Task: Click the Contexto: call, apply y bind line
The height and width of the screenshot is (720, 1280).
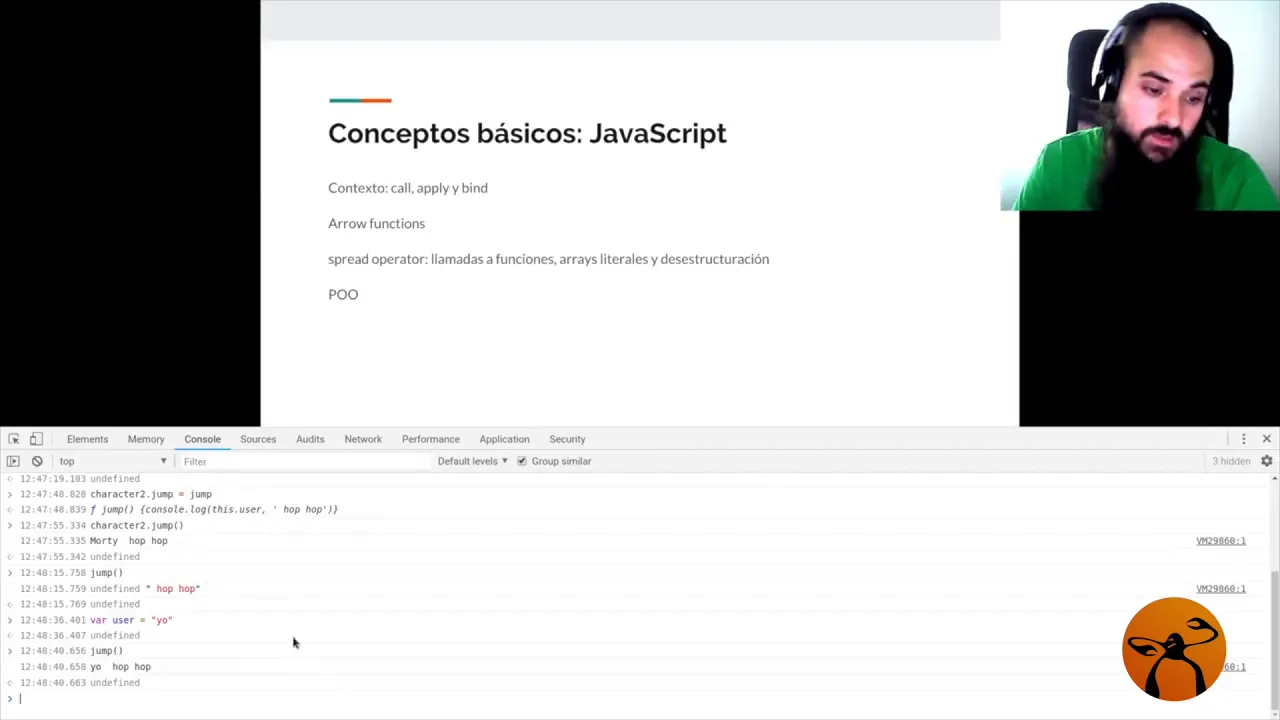Action: click(x=408, y=188)
